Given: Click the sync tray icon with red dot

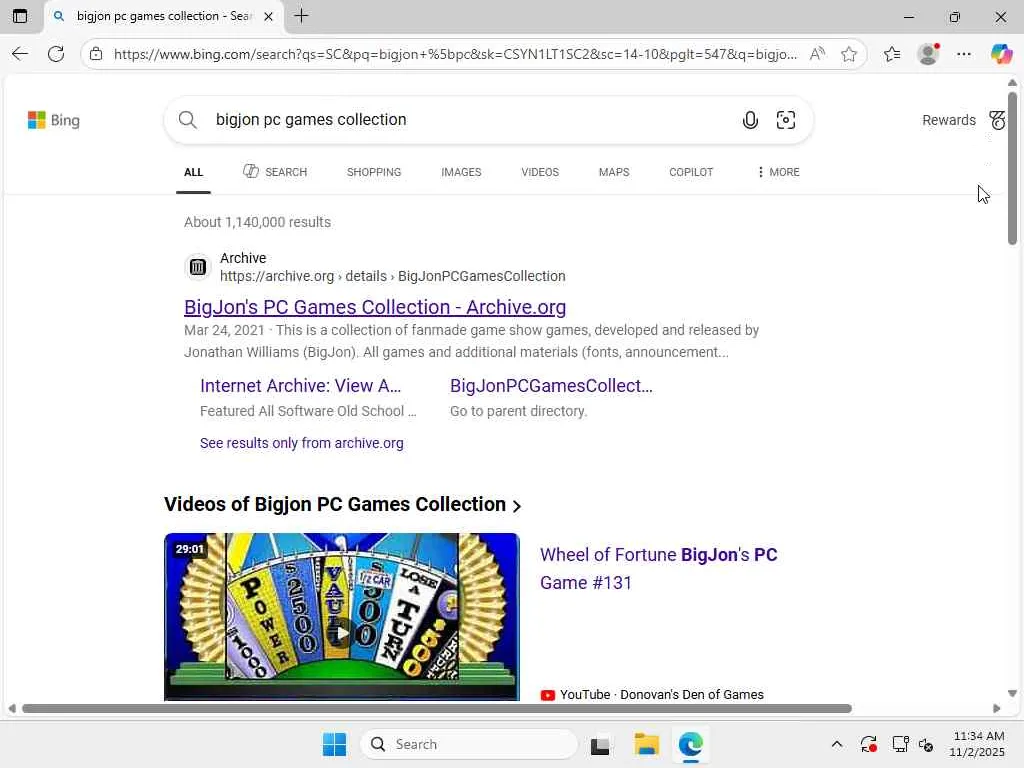Looking at the screenshot, I should (868, 744).
